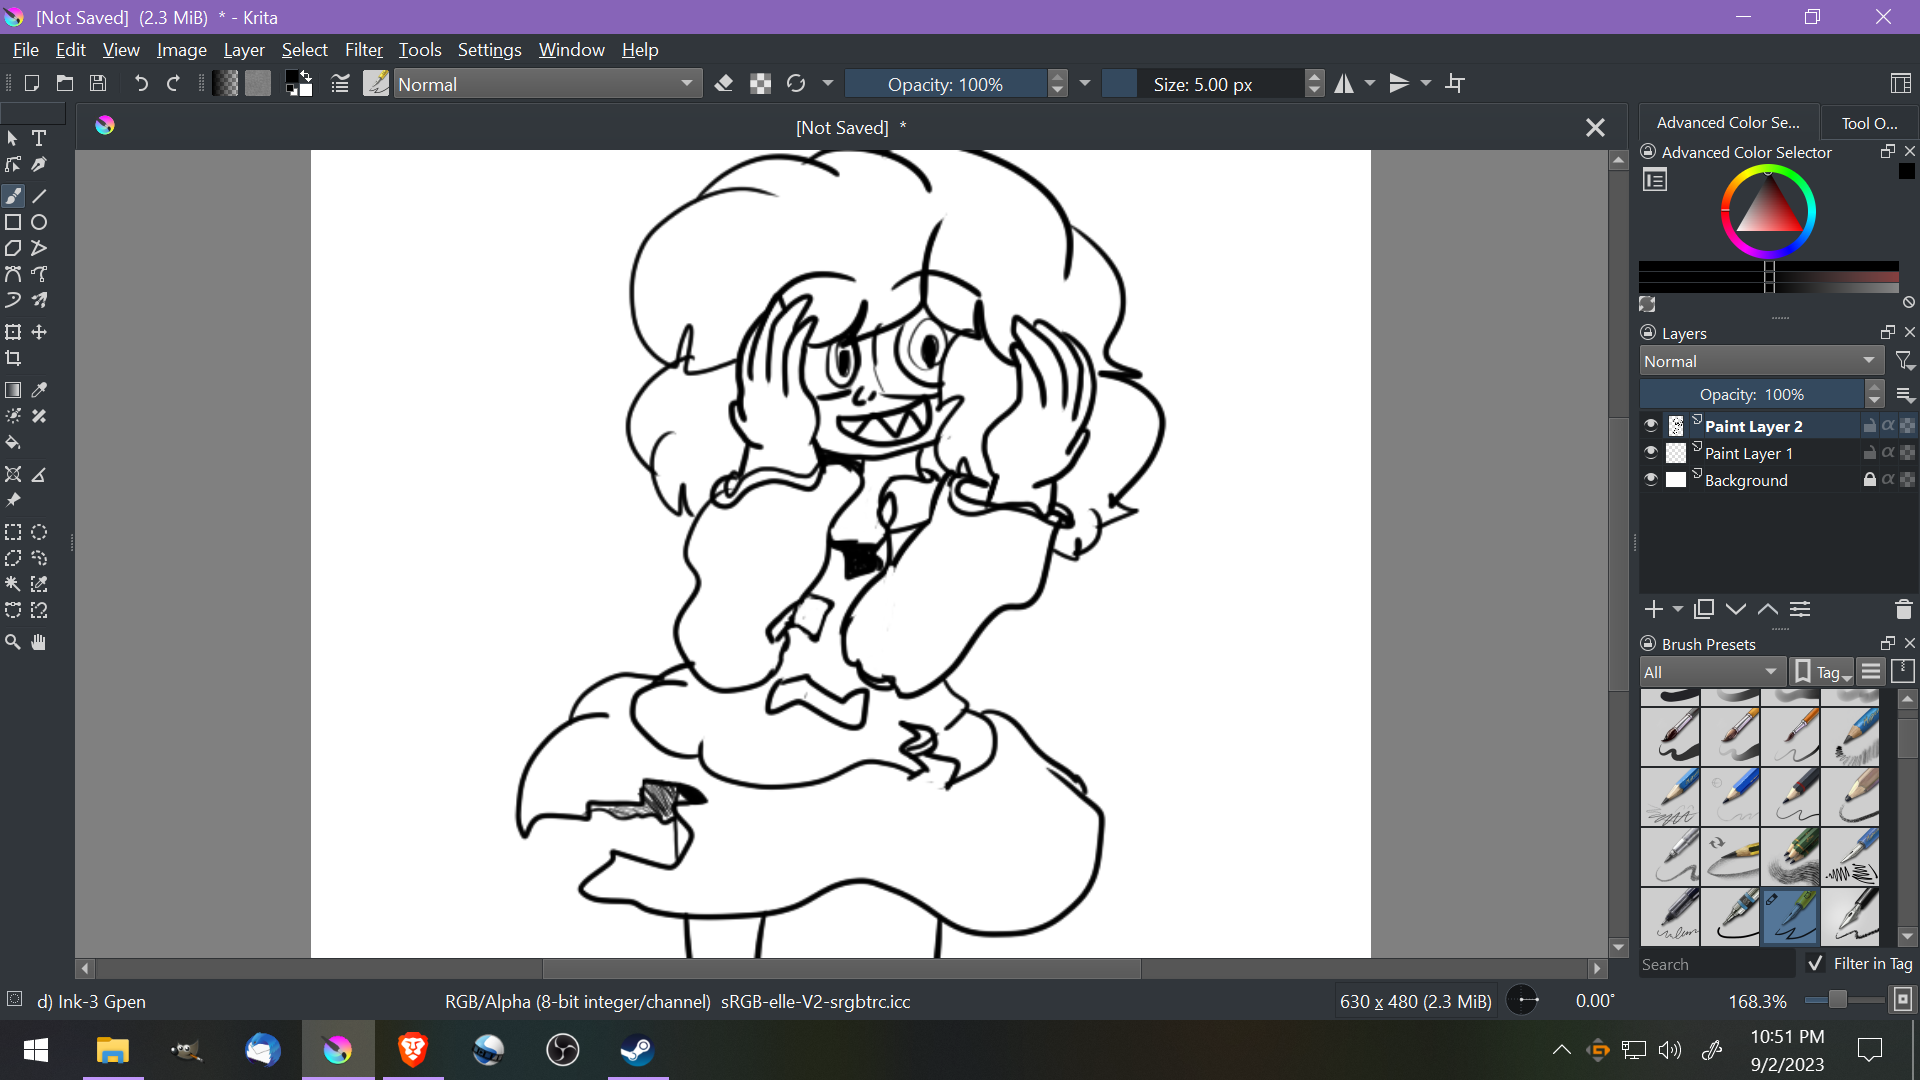Select the Ellipse shape tool
The width and height of the screenshot is (1920, 1080).
(39, 222)
